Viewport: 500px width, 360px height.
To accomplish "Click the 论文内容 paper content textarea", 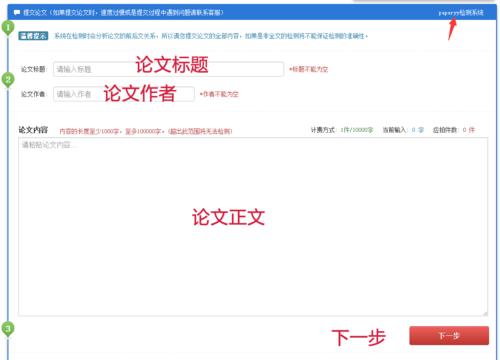I will tap(253, 227).
